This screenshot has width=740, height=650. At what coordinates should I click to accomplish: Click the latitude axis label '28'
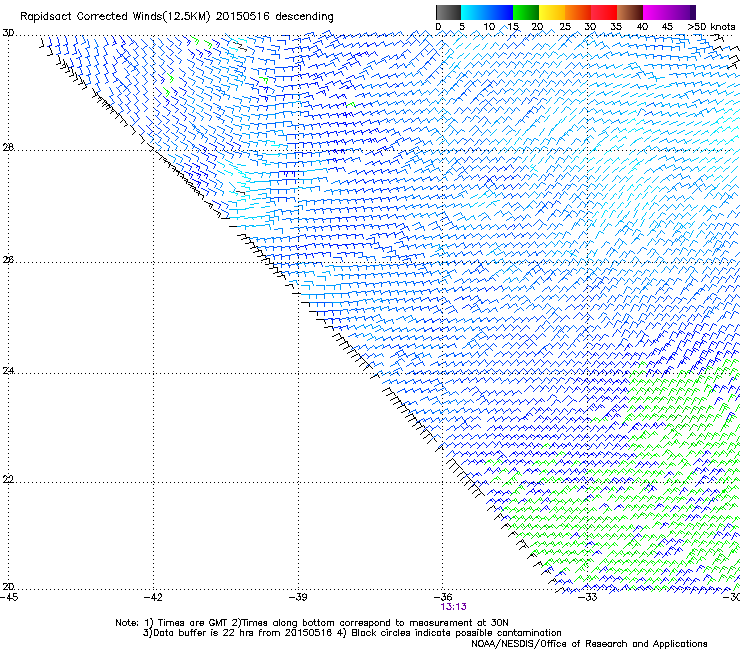8,148
